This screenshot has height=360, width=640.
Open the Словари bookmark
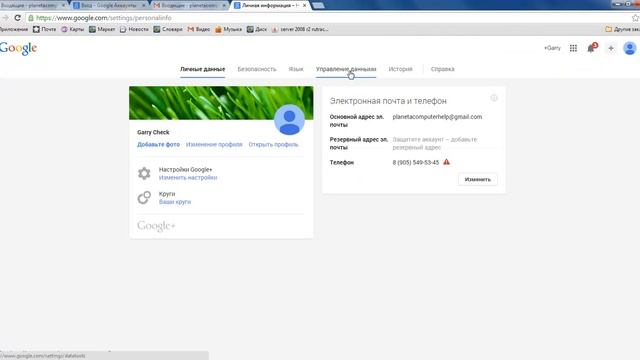click(x=168, y=29)
